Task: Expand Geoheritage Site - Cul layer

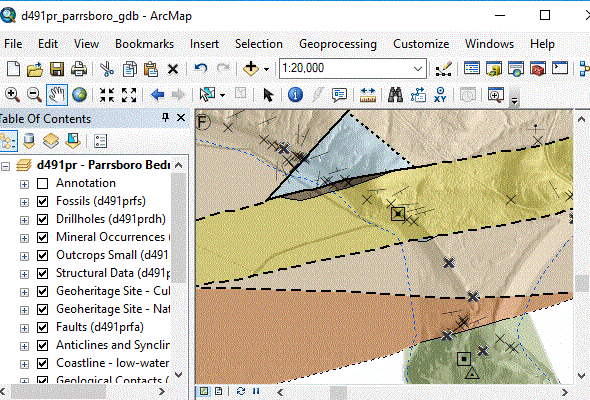Action: (24, 292)
